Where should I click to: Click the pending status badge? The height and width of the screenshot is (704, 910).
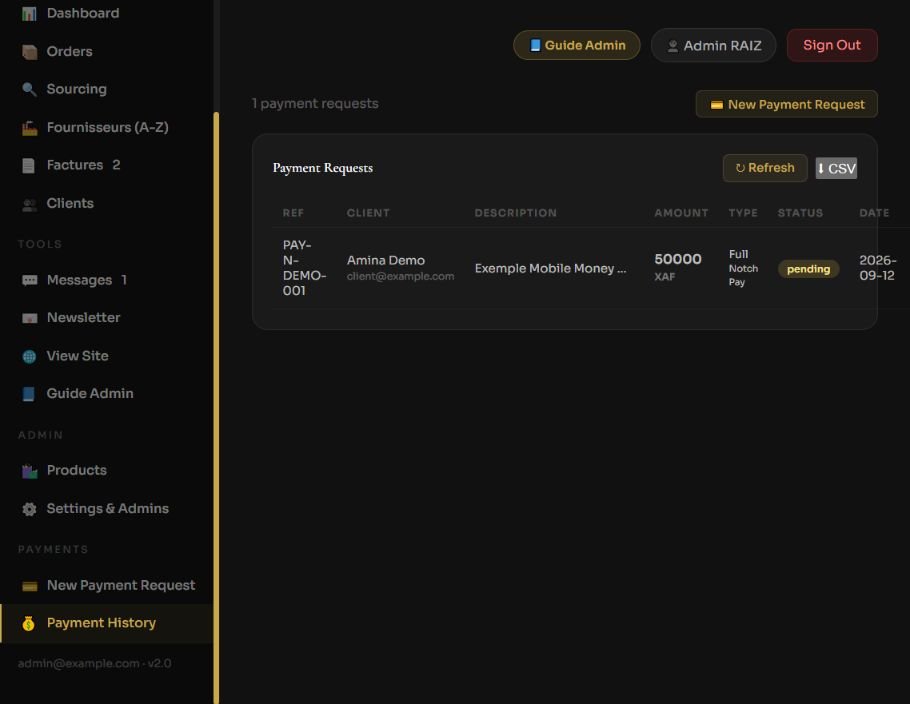point(808,269)
